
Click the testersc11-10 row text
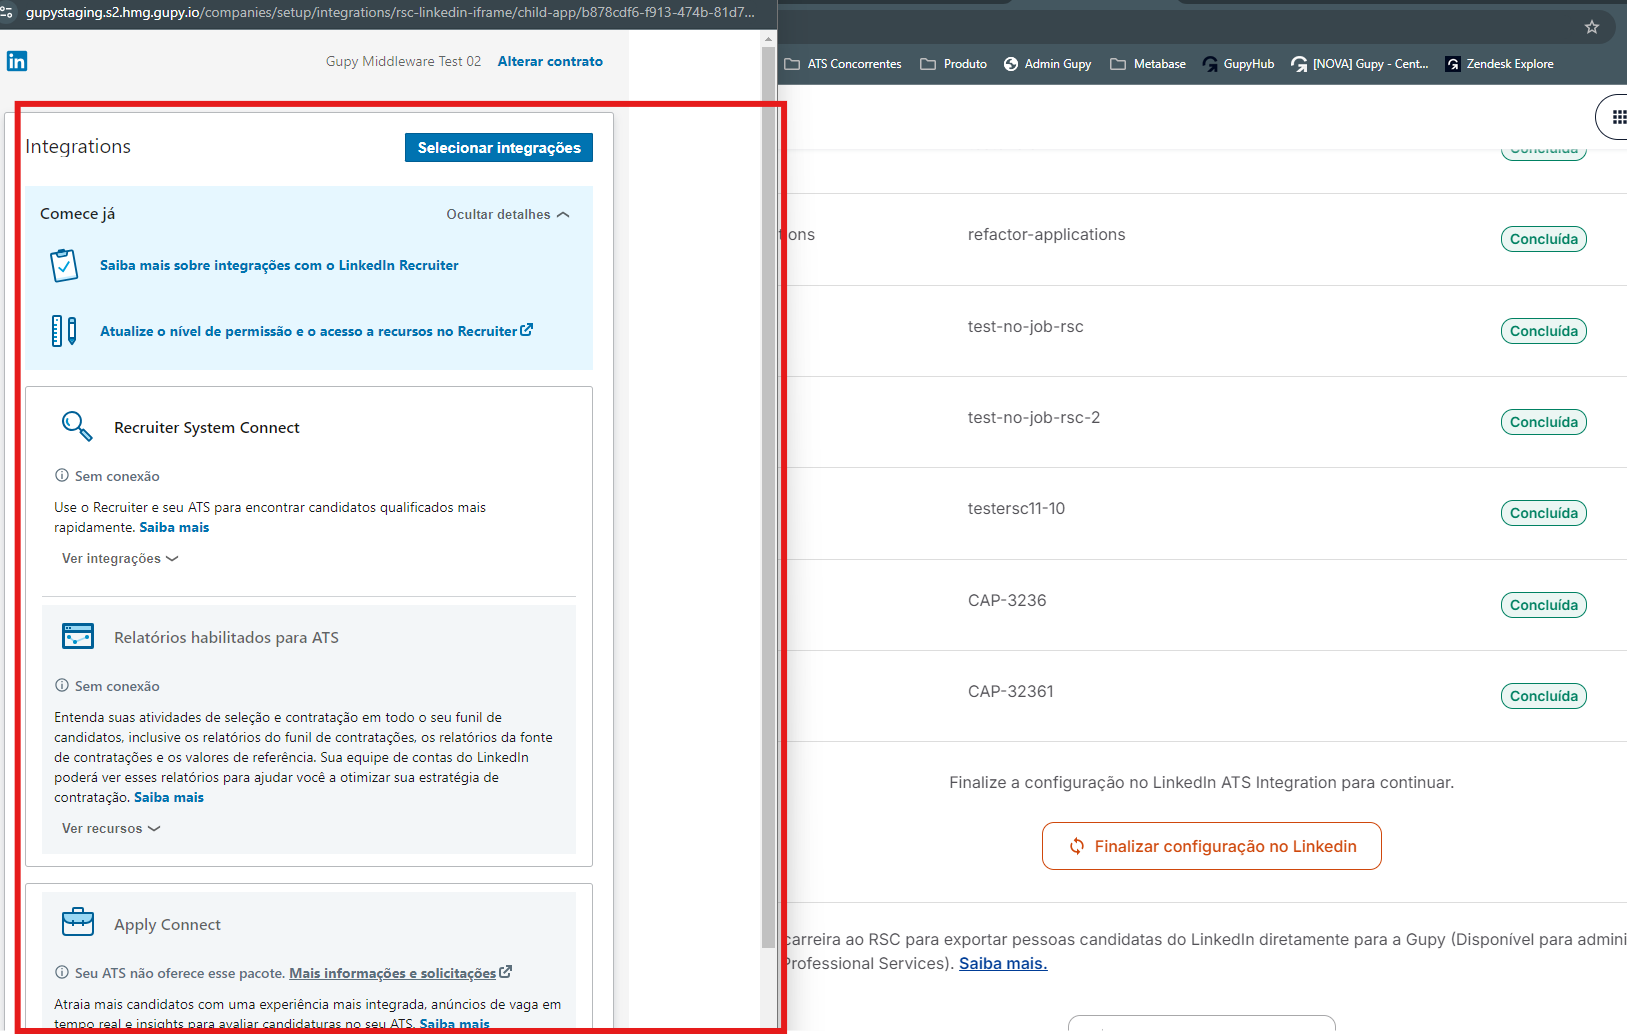coord(1016,508)
